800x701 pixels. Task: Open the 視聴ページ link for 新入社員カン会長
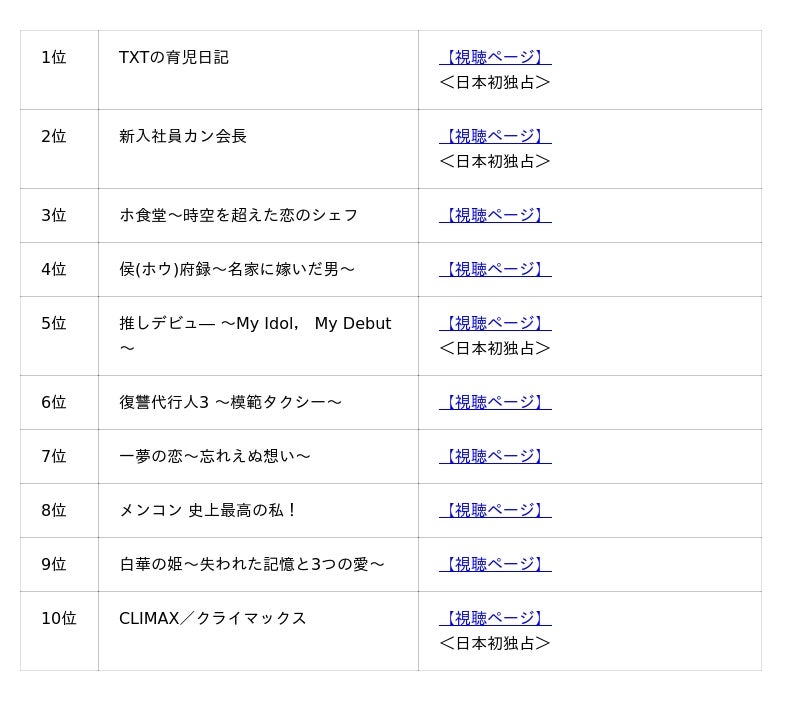(x=495, y=136)
